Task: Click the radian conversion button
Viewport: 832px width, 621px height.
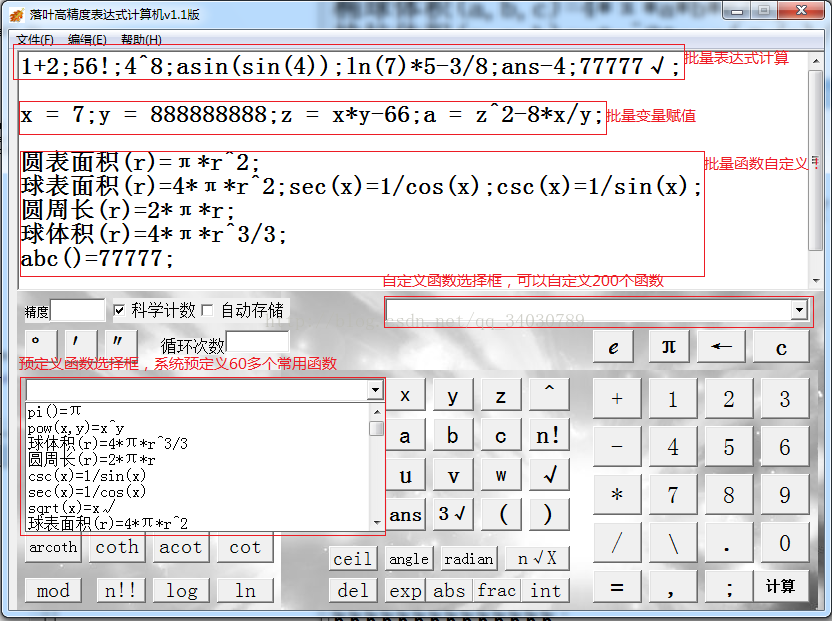Action: (469, 558)
